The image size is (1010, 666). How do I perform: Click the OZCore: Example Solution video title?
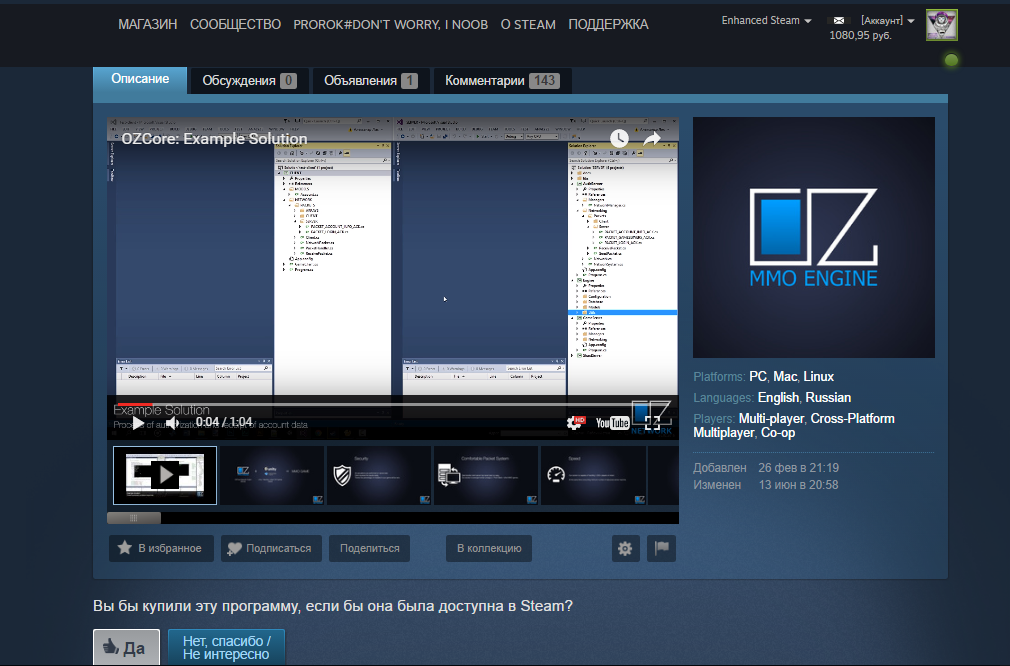pos(214,138)
